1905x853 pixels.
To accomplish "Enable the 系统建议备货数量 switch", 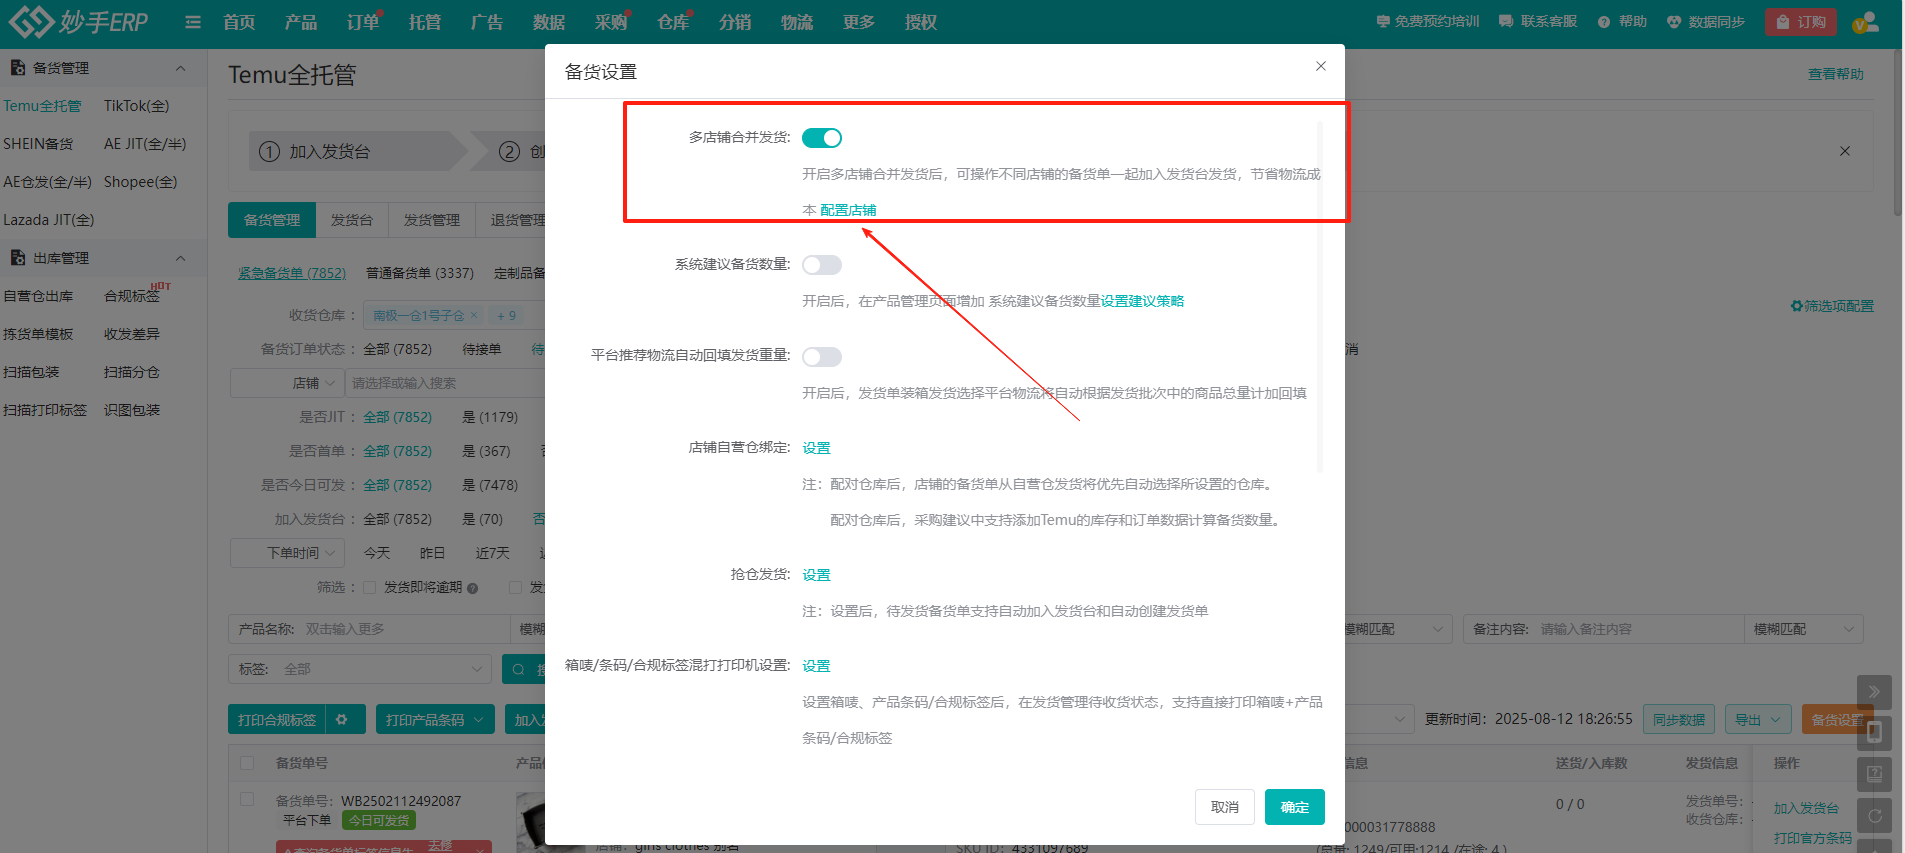I will click(x=822, y=265).
